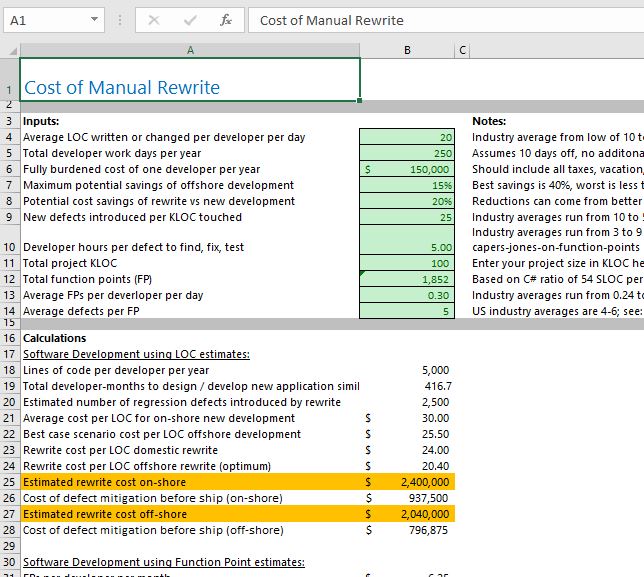Click the Cancel (X) formula bar icon
Screen dimensions: 644x577
(154, 20)
